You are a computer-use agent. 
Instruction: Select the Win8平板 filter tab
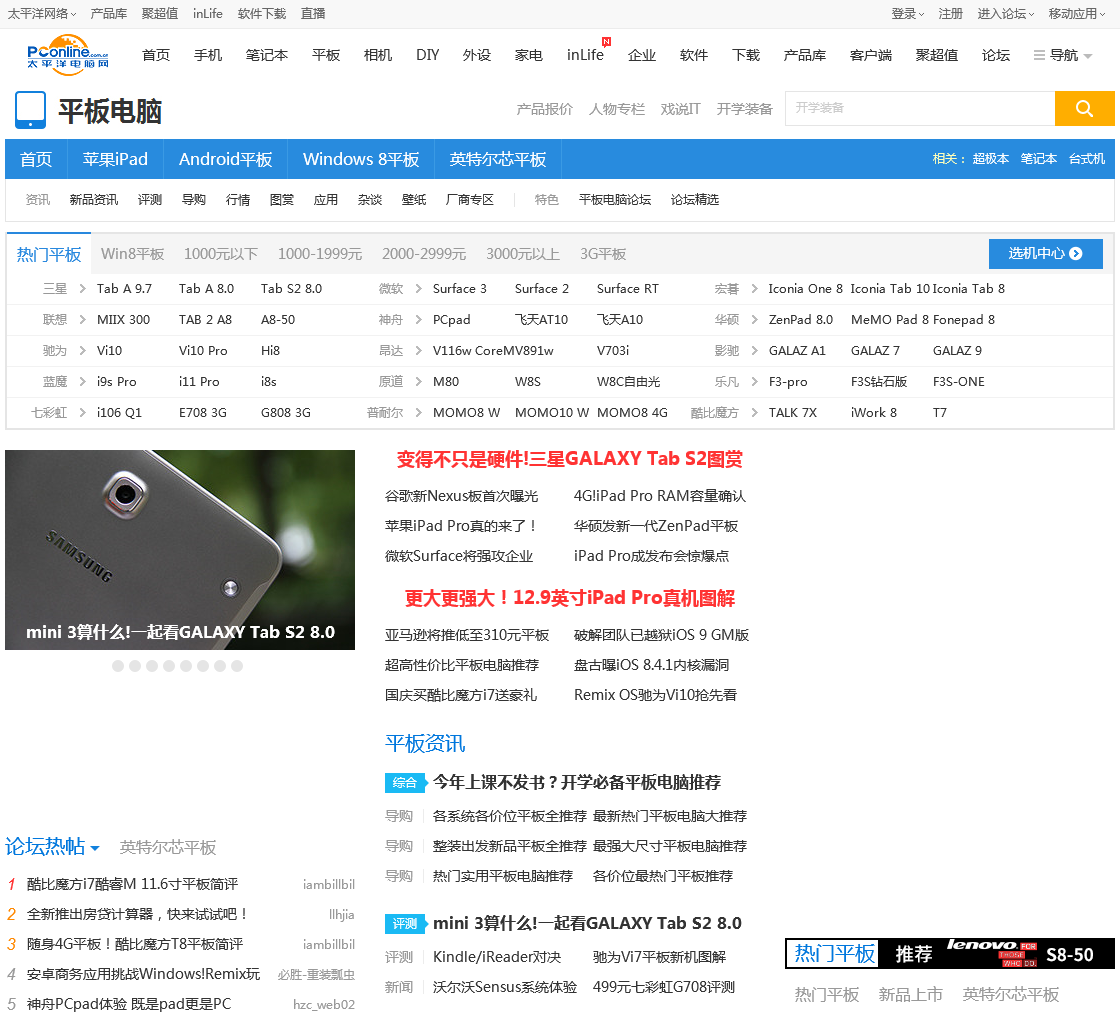click(x=133, y=254)
